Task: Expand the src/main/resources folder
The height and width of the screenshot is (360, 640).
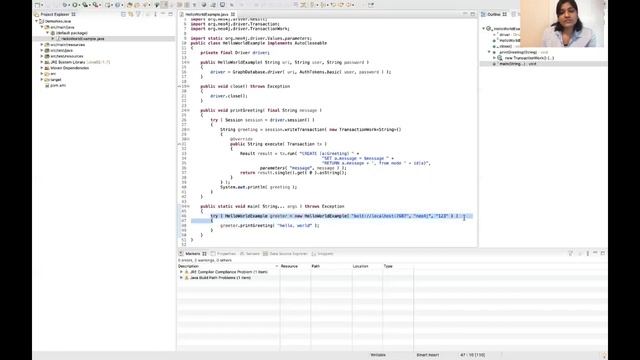Action: [x=42, y=44]
